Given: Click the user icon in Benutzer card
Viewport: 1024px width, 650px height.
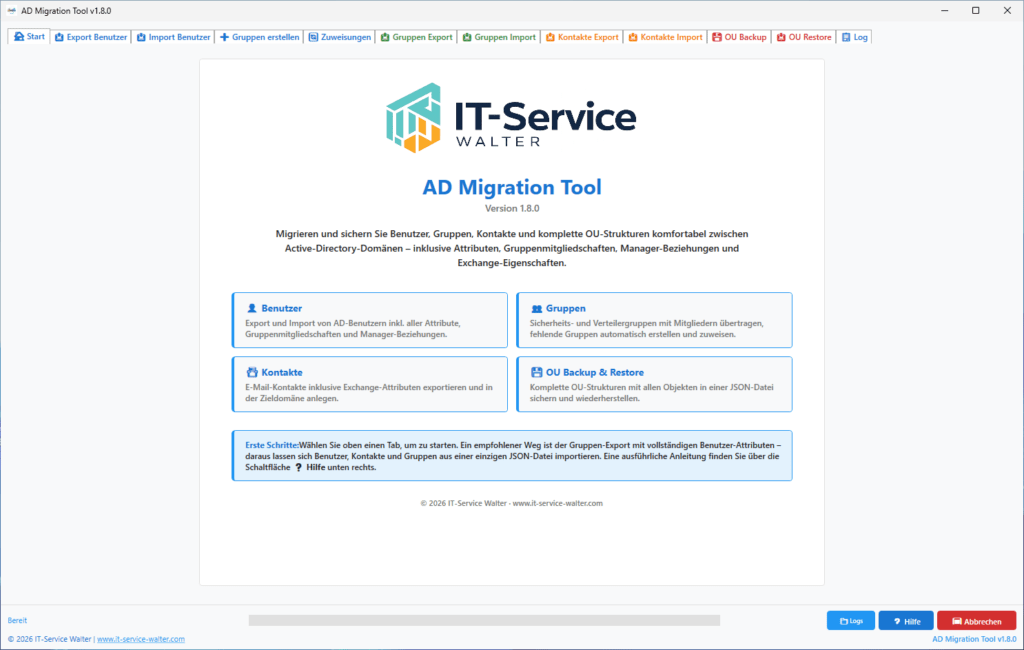Looking at the screenshot, I should coord(251,308).
